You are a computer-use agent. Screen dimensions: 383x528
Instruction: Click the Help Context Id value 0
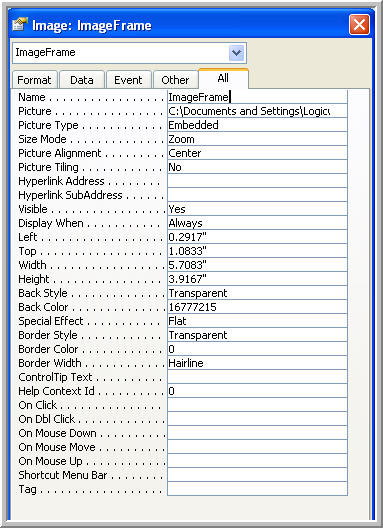coord(257,391)
